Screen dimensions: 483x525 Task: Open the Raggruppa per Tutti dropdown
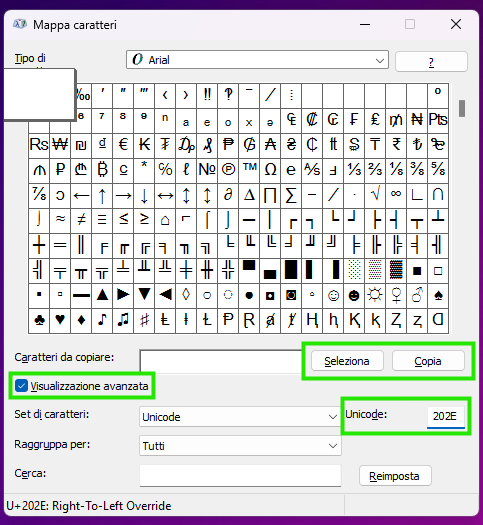coord(240,446)
